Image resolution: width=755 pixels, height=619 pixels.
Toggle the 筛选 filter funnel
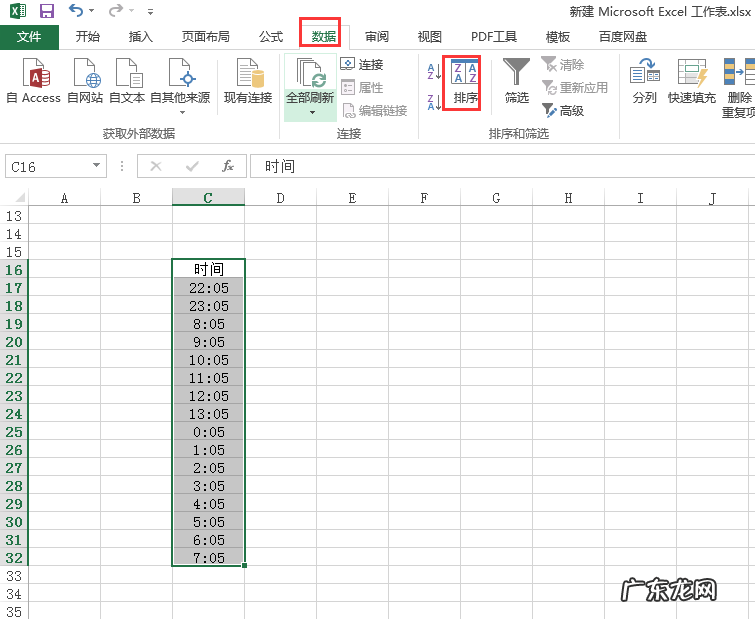(517, 81)
